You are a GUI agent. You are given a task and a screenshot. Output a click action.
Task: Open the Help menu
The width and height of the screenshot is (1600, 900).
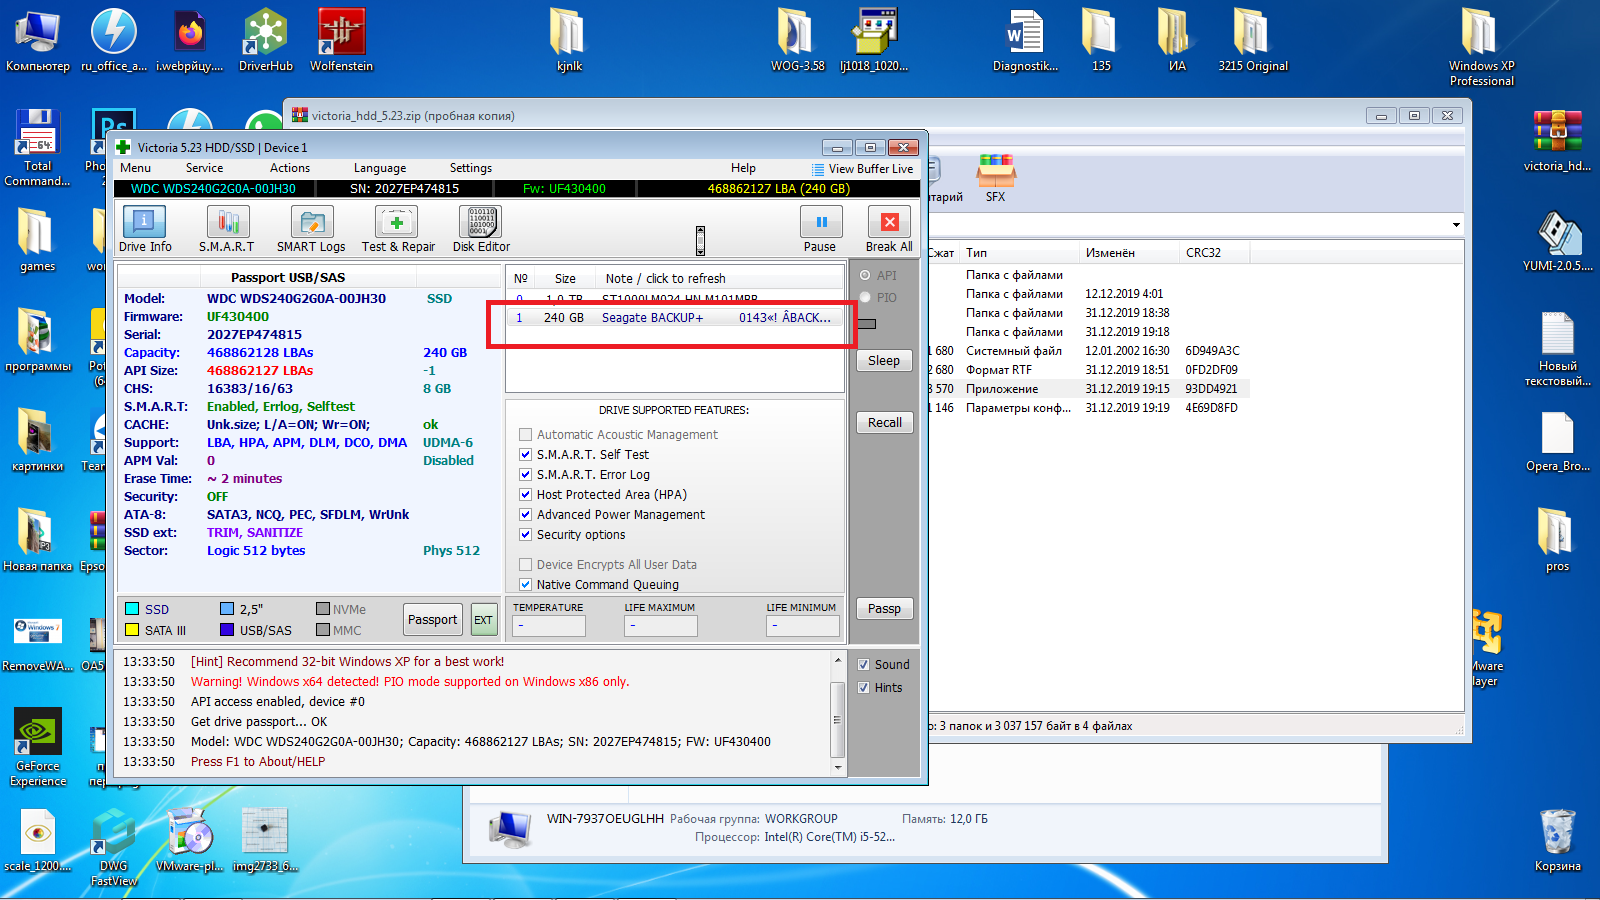pyautogui.click(x=743, y=168)
